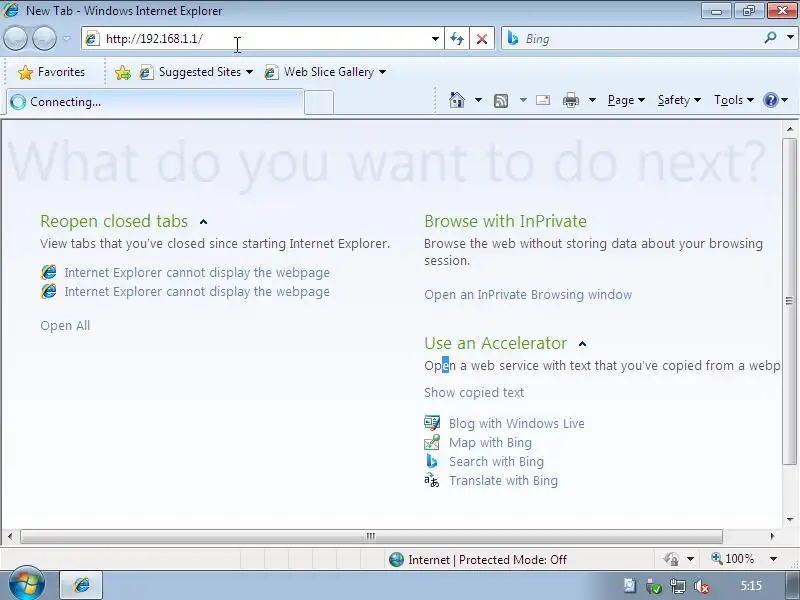Screen dimensions: 800x600
Task: Click the status bar privacy/security icon
Action: [x=671, y=559]
